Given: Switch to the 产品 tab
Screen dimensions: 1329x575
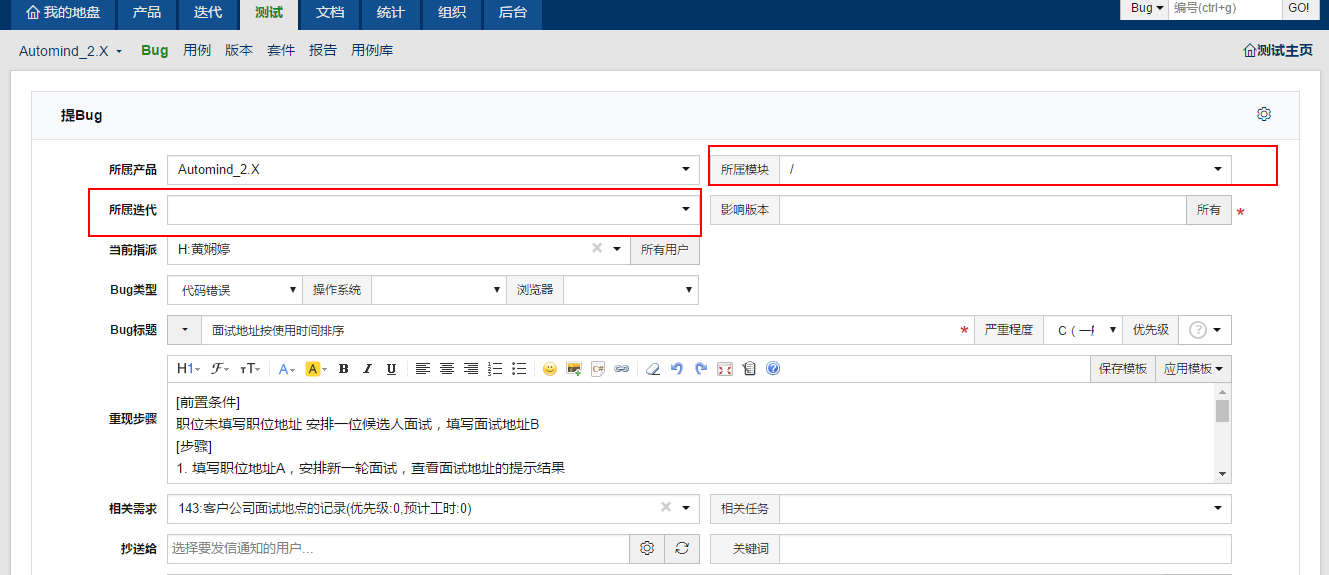Looking at the screenshot, I should tap(146, 13).
